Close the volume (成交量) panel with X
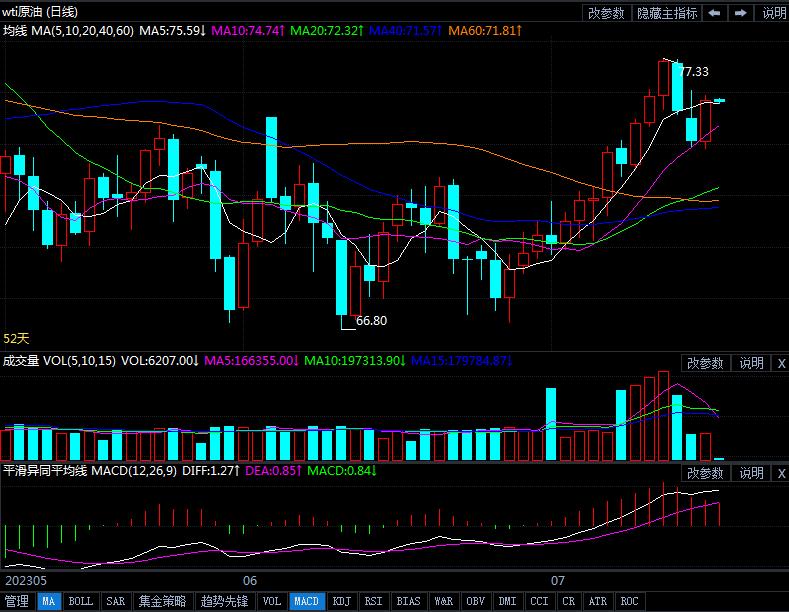789x612 pixels. click(781, 363)
